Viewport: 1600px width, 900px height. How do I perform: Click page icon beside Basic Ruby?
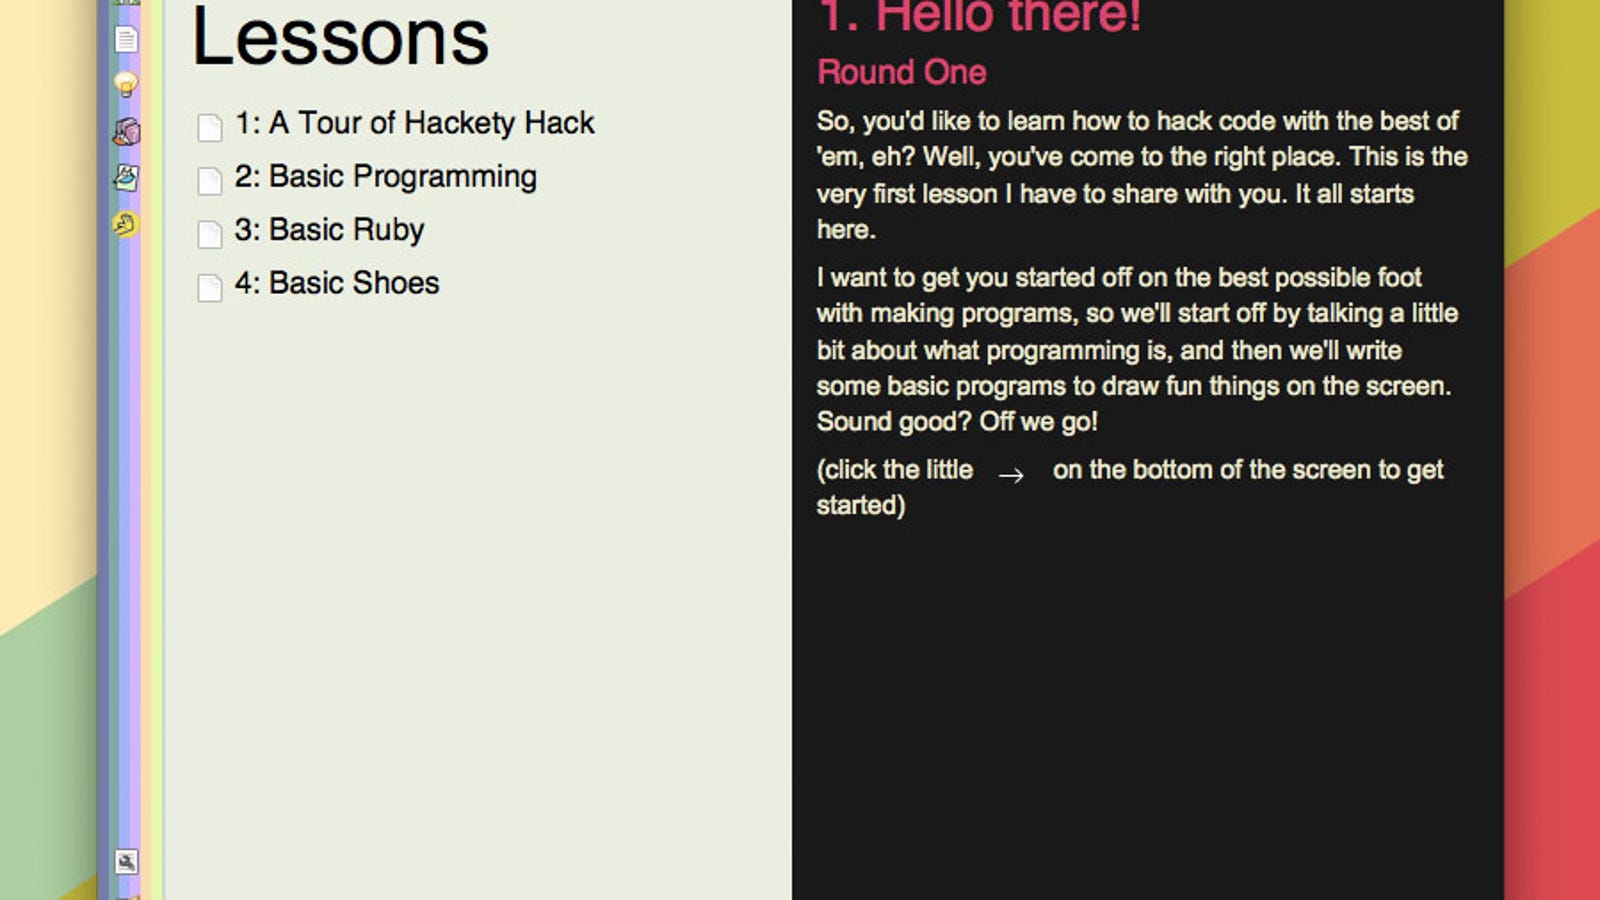[x=210, y=234]
